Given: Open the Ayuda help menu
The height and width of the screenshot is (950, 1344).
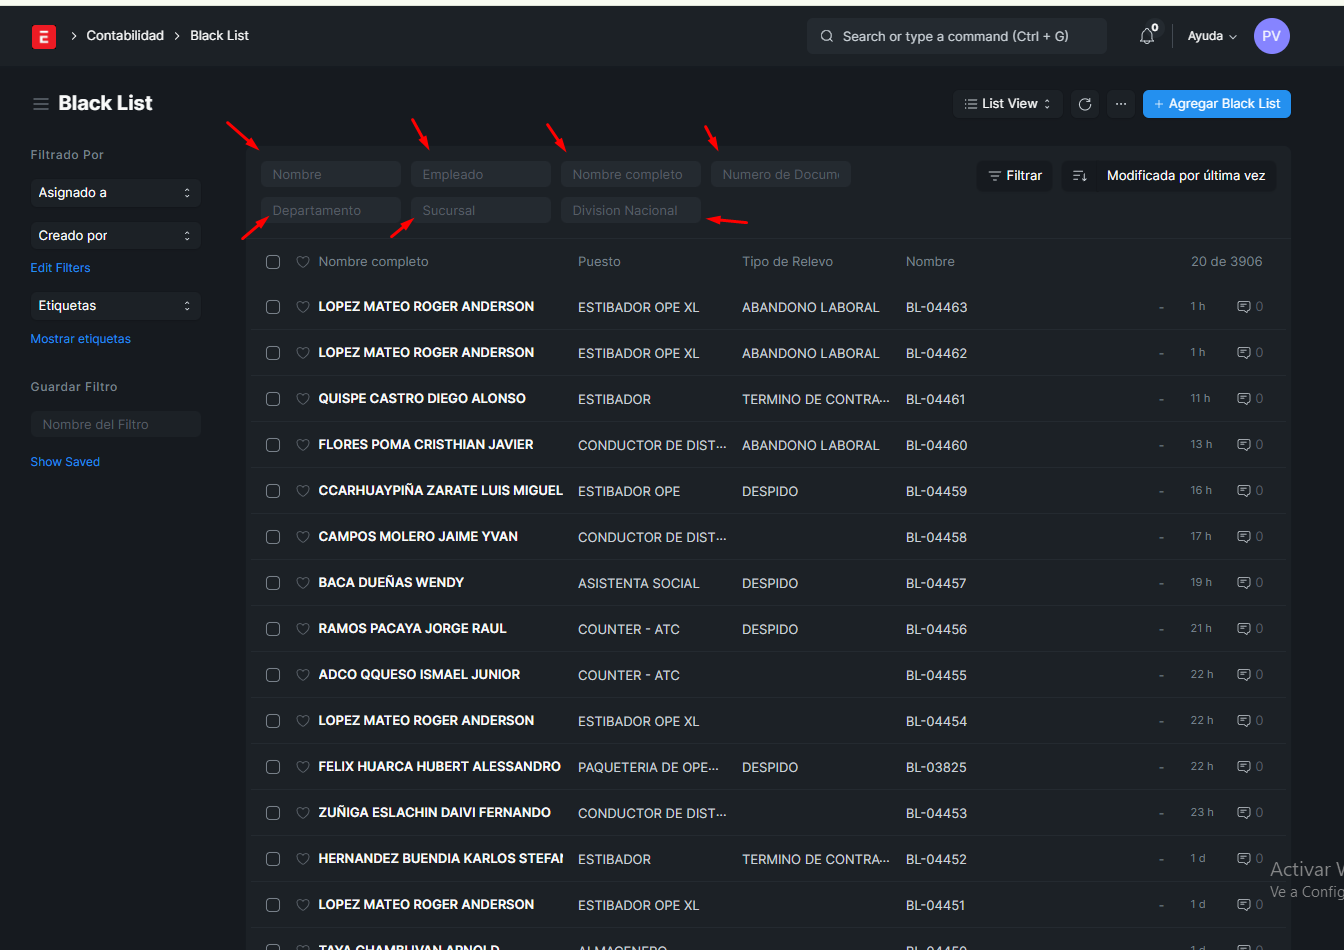Looking at the screenshot, I should pos(1211,36).
